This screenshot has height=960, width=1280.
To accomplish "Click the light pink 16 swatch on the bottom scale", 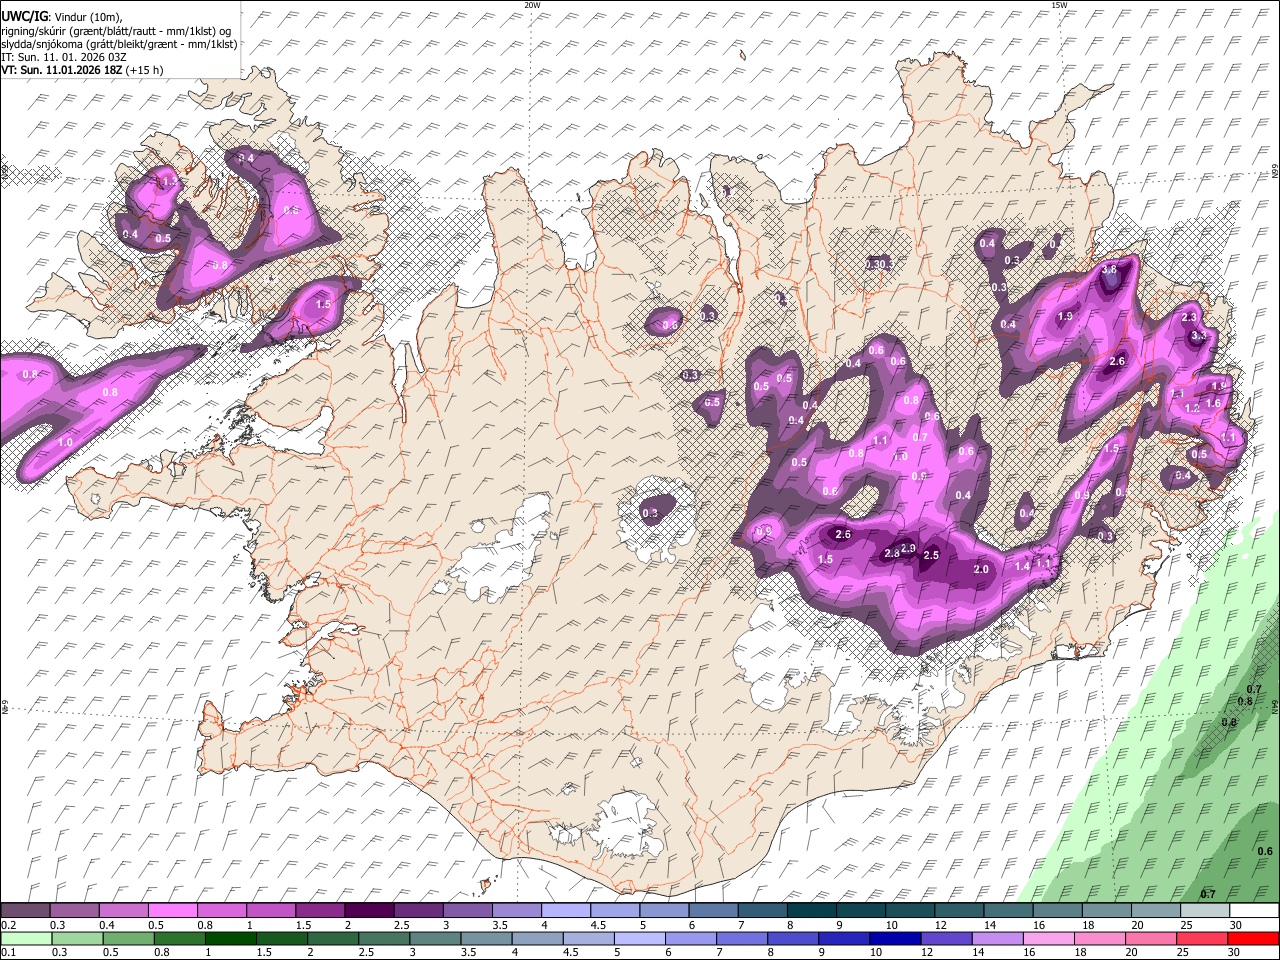I will coord(1049,938).
